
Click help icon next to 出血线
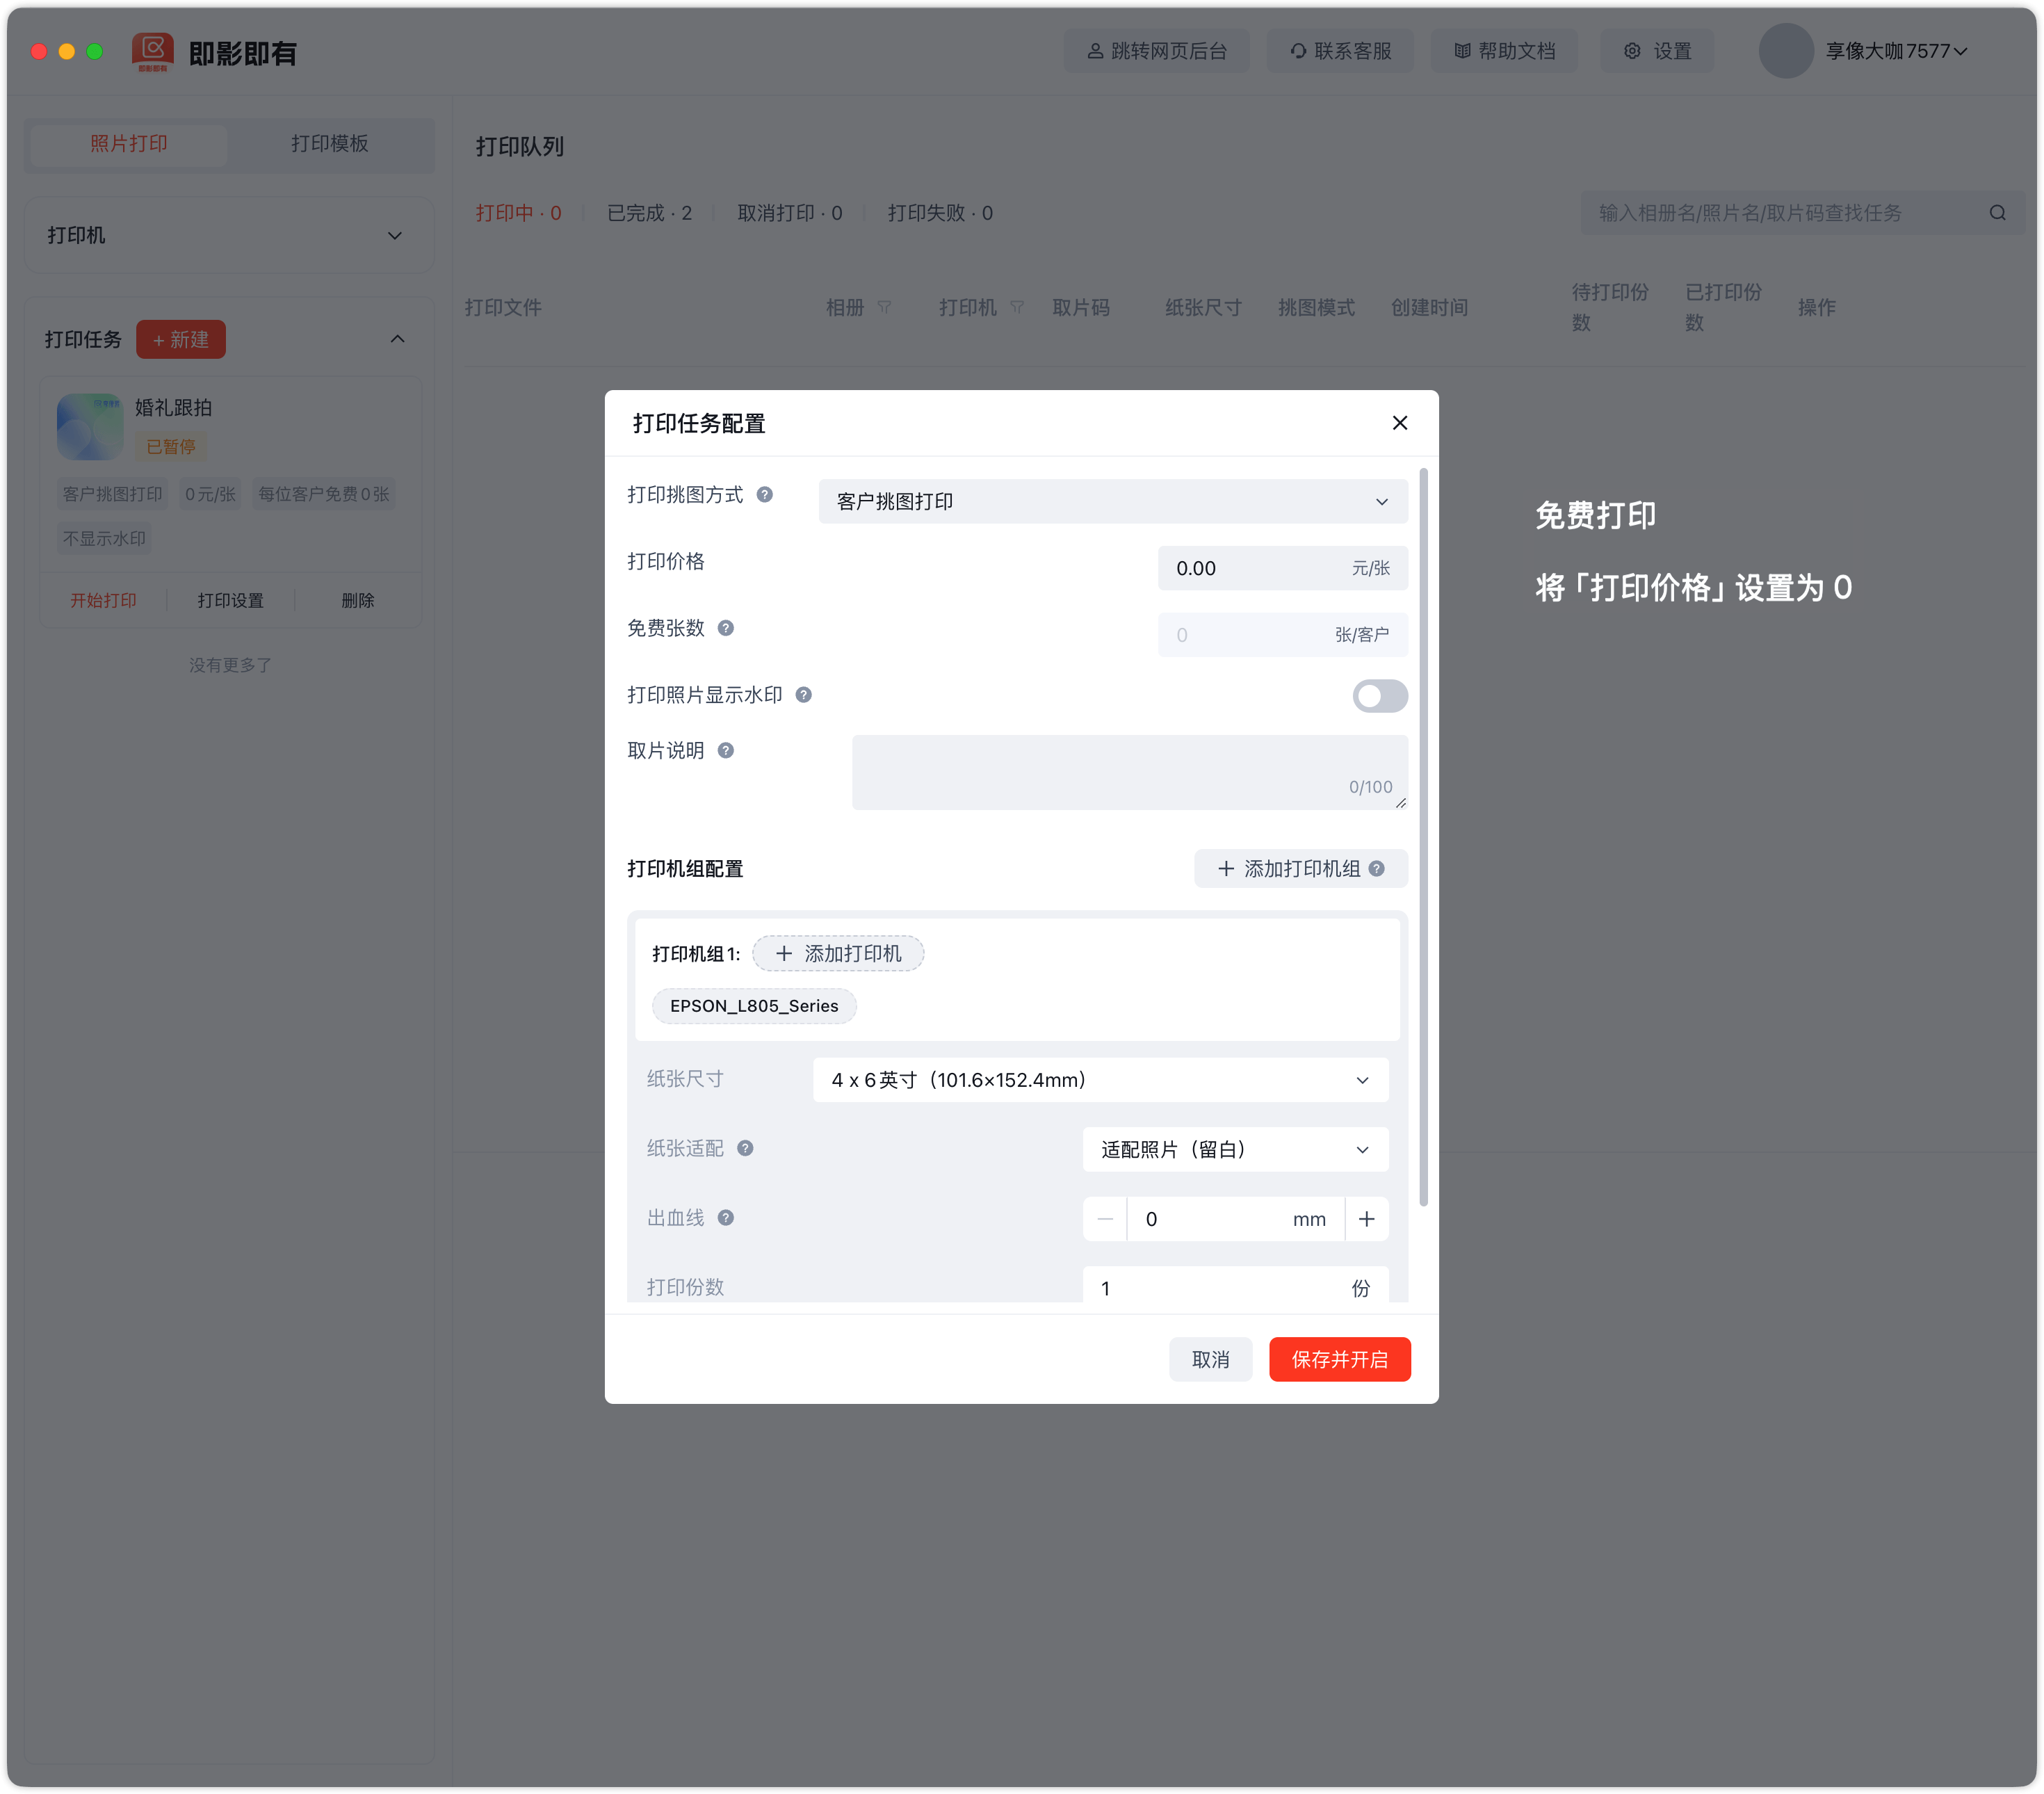tap(726, 1218)
